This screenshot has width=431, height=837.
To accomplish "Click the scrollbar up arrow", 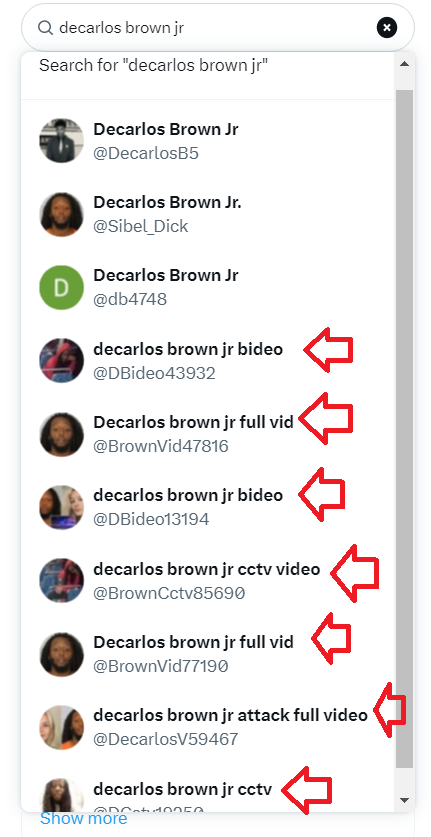I will click(x=404, y=64).
